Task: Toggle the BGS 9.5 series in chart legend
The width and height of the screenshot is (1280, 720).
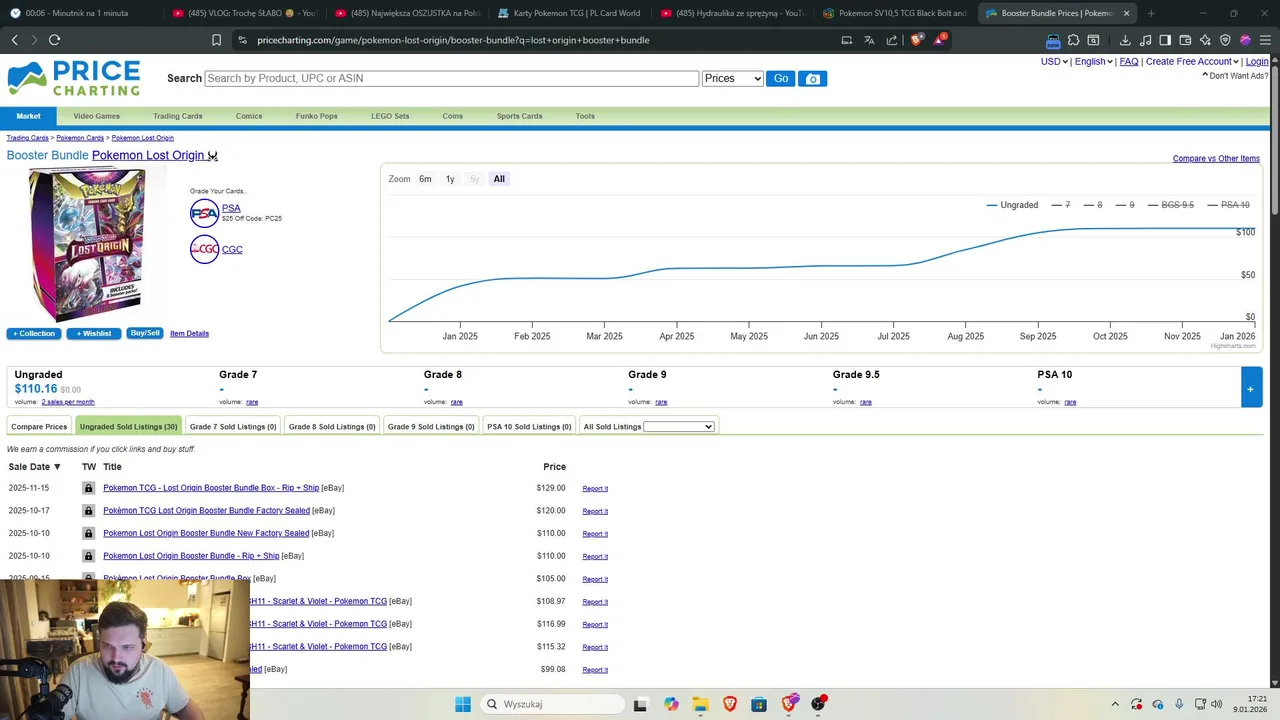Action: [x=1171, y=205]
